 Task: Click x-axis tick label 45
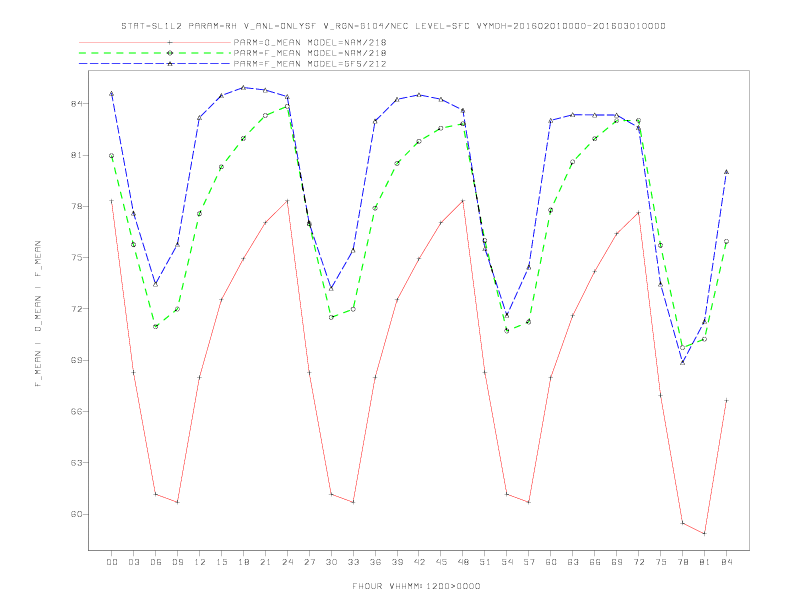tap(441, 562)
